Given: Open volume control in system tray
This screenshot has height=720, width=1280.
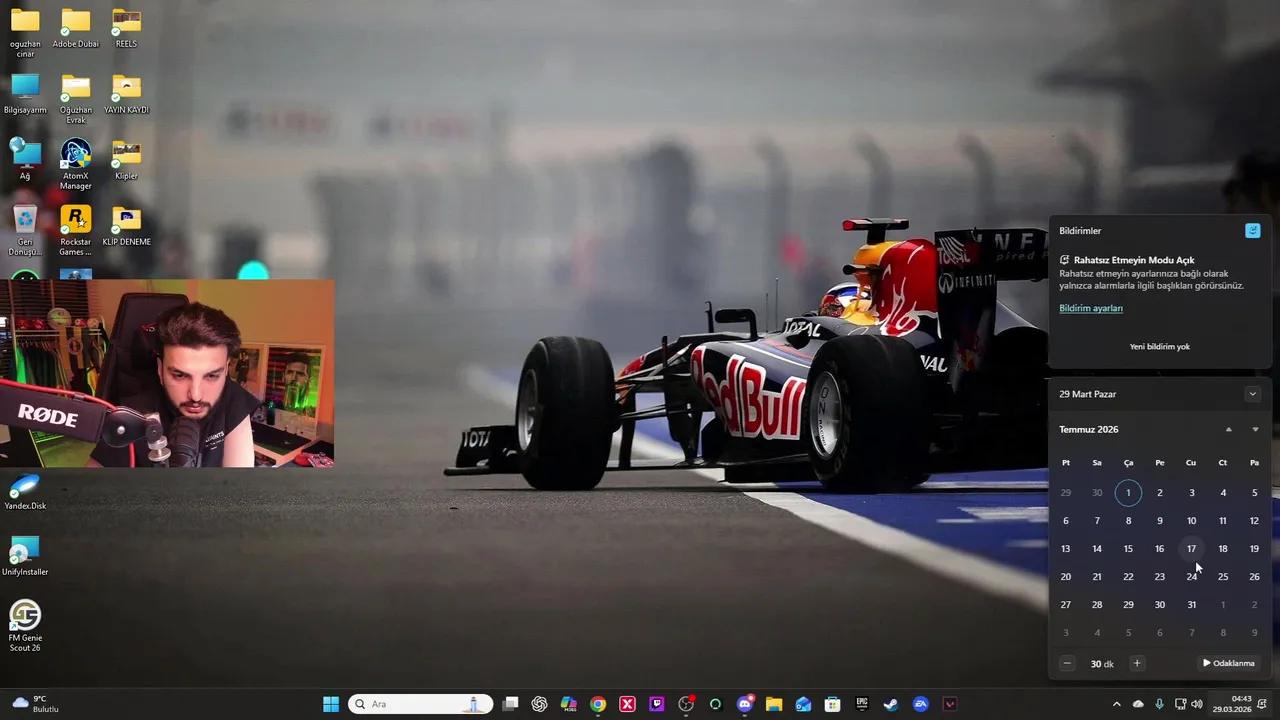Looking at the screenshot, I should 1197,704.
